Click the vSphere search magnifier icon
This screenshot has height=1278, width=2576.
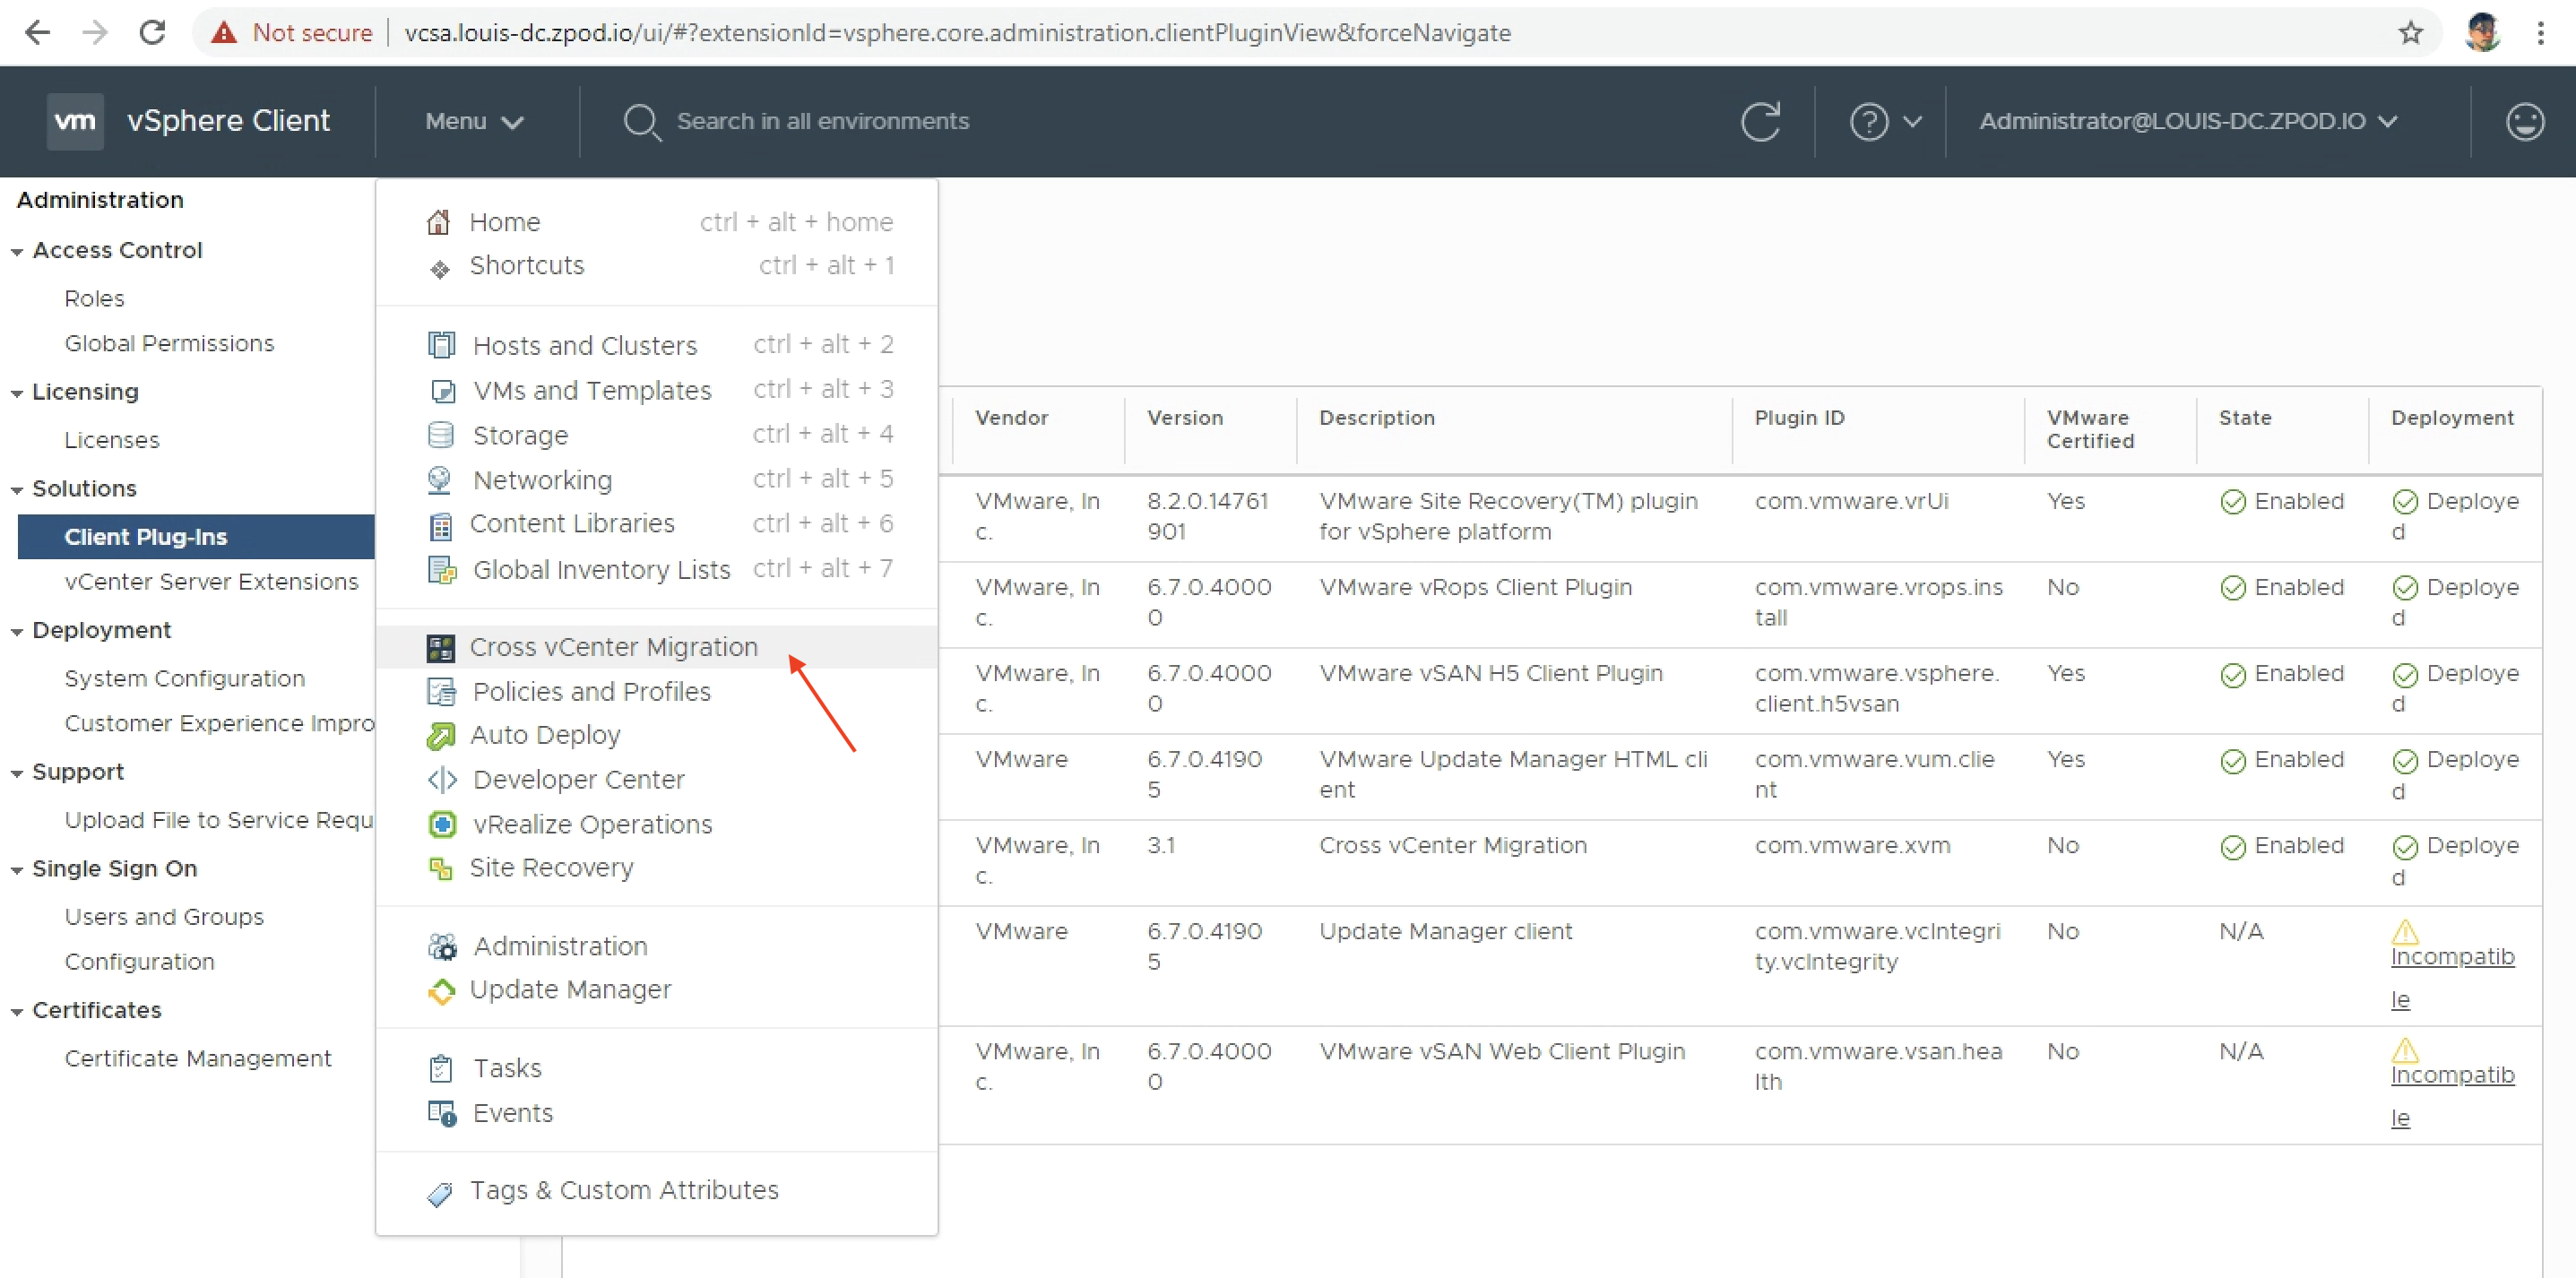click(x=641, y=122)
